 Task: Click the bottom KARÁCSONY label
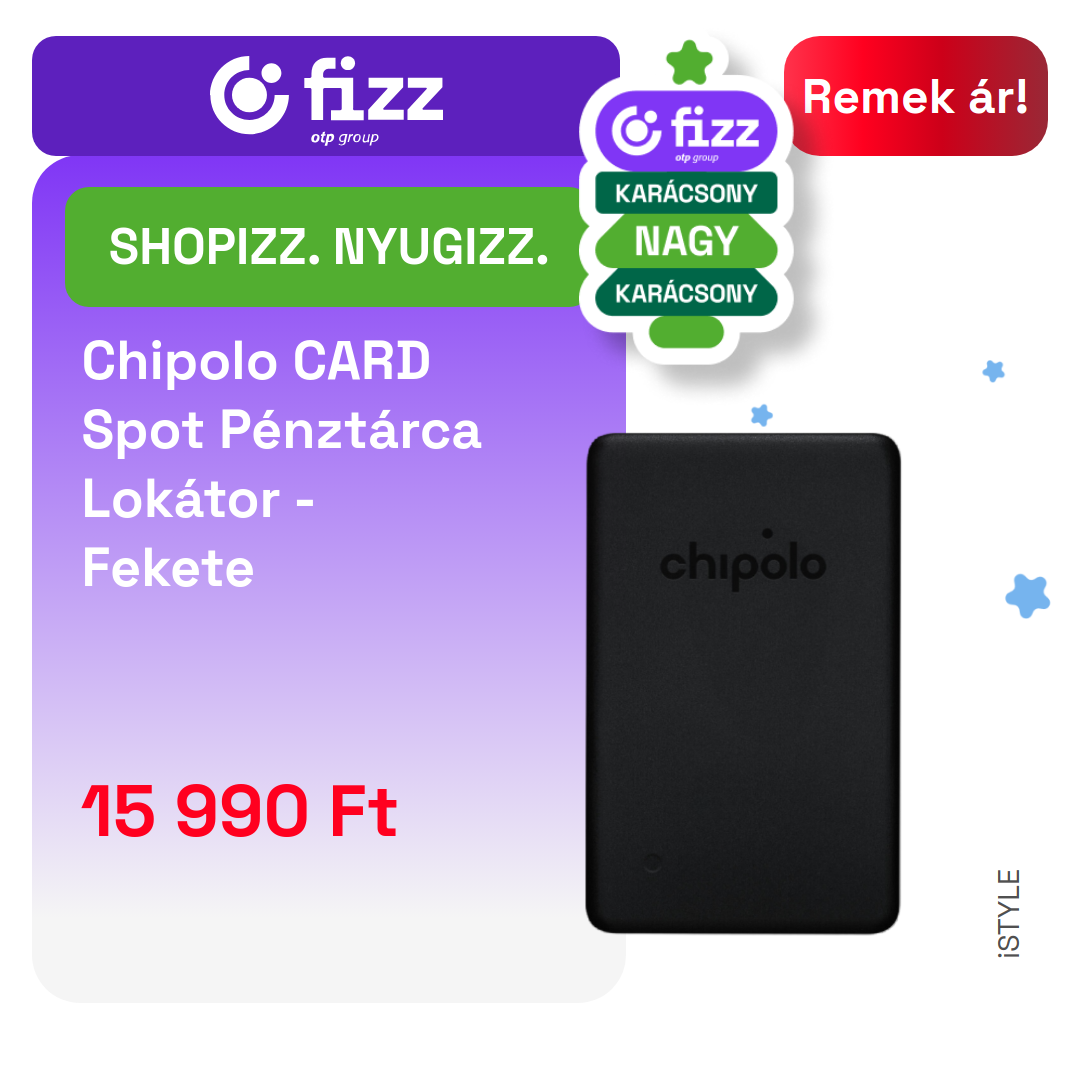tap(686, 293)
